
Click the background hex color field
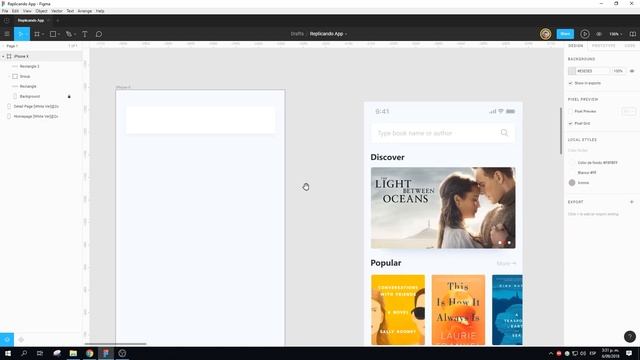tap(592, 71)
